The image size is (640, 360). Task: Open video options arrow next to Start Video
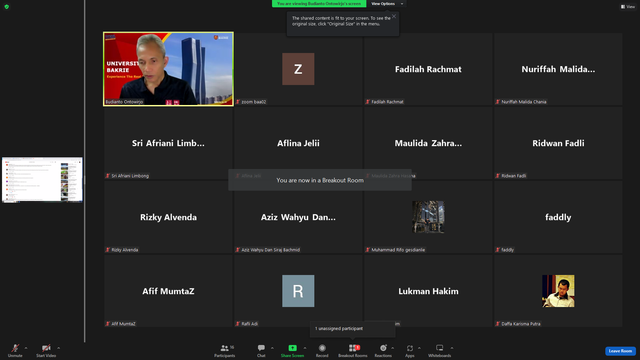[59, 348]
